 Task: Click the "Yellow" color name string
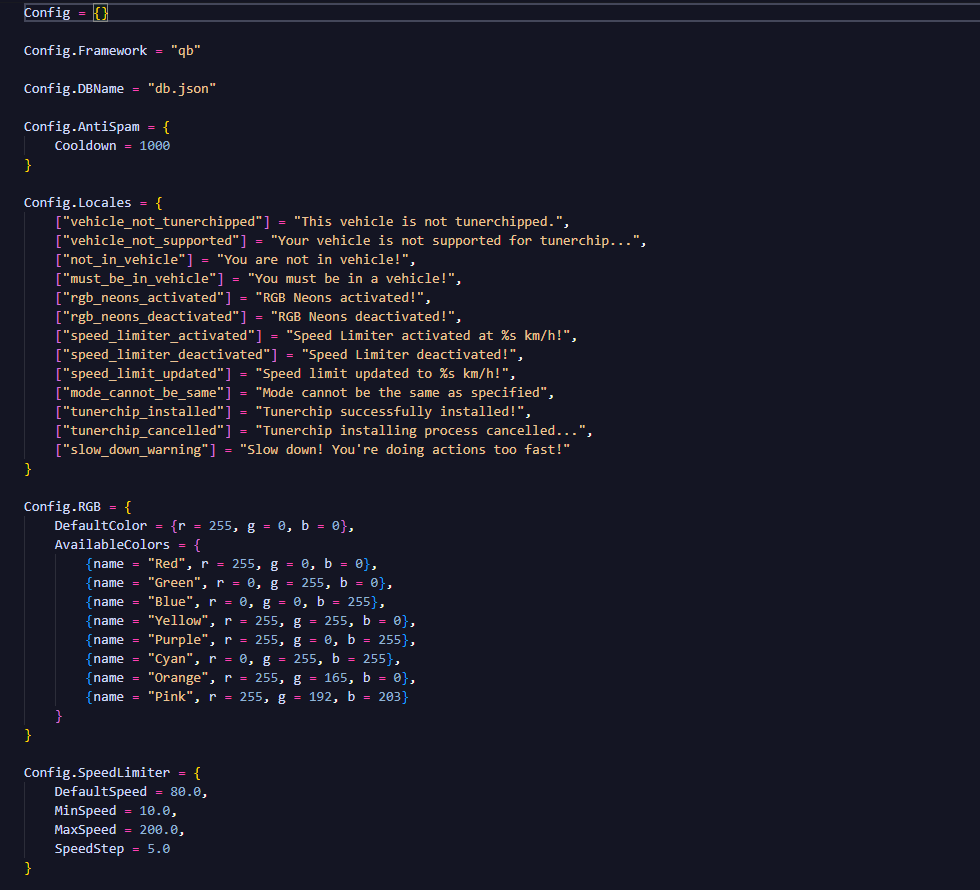tap(178, 621)
